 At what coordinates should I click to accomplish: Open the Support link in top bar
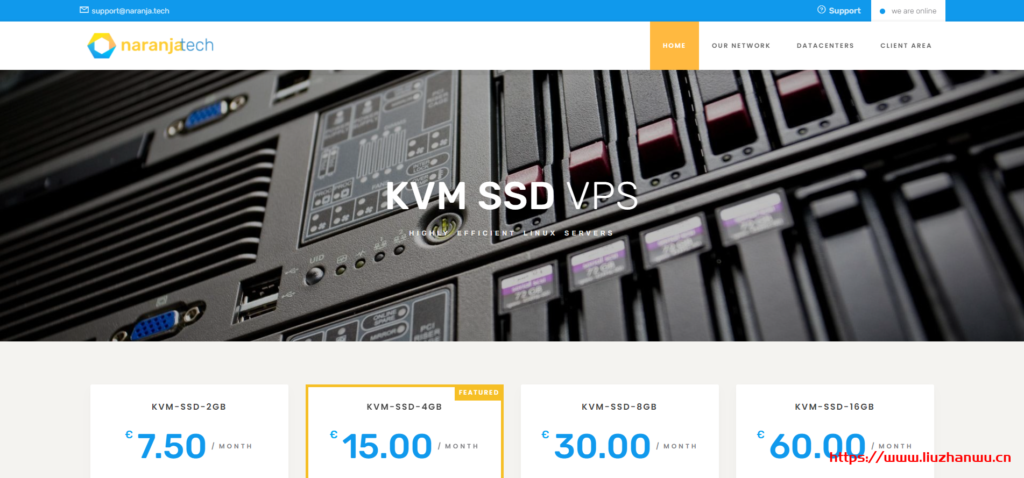coord(844,11)
